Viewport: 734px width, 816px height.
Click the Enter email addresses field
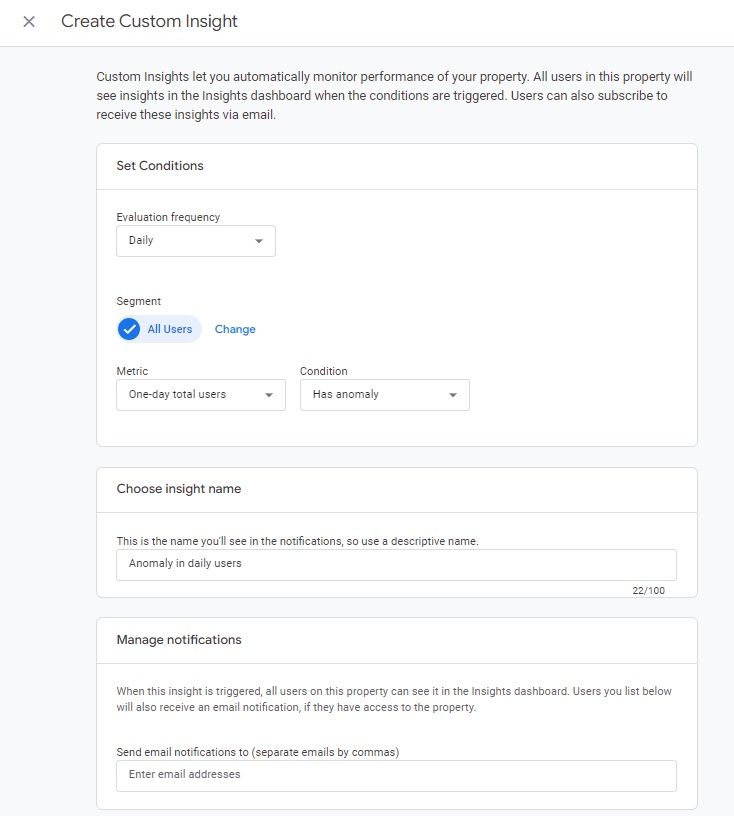pos(396,775)
